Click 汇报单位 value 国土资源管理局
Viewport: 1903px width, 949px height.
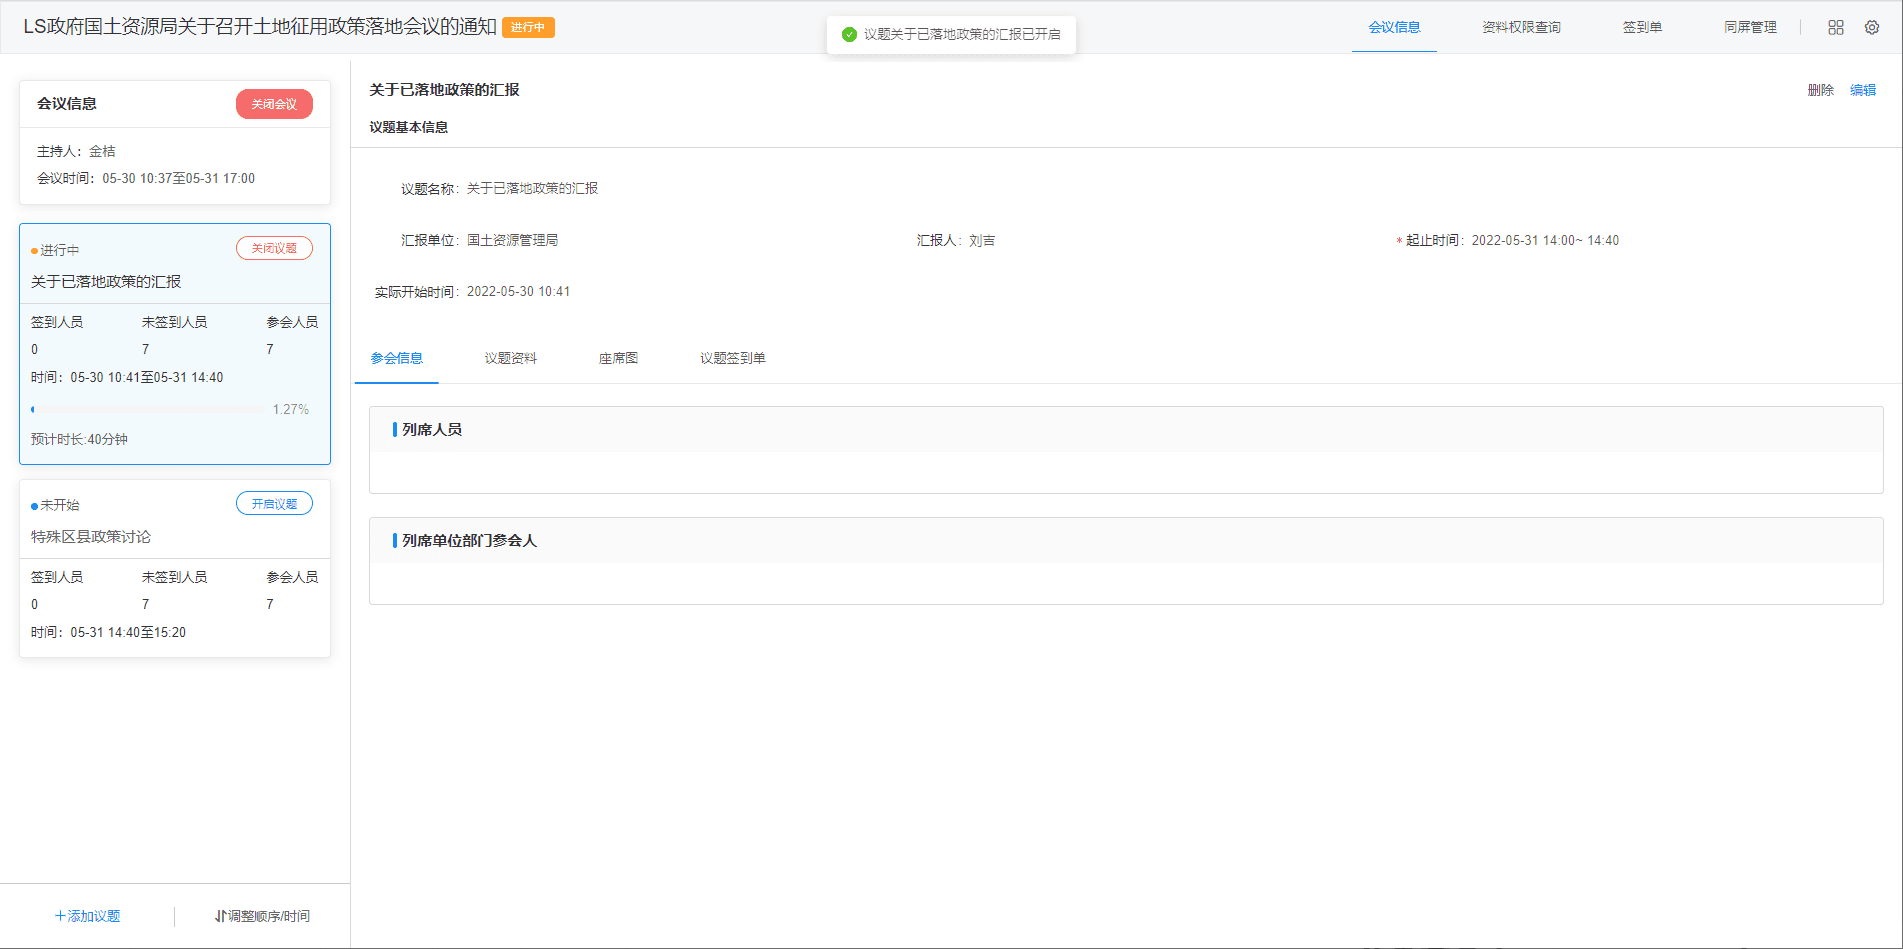(512, 240)
